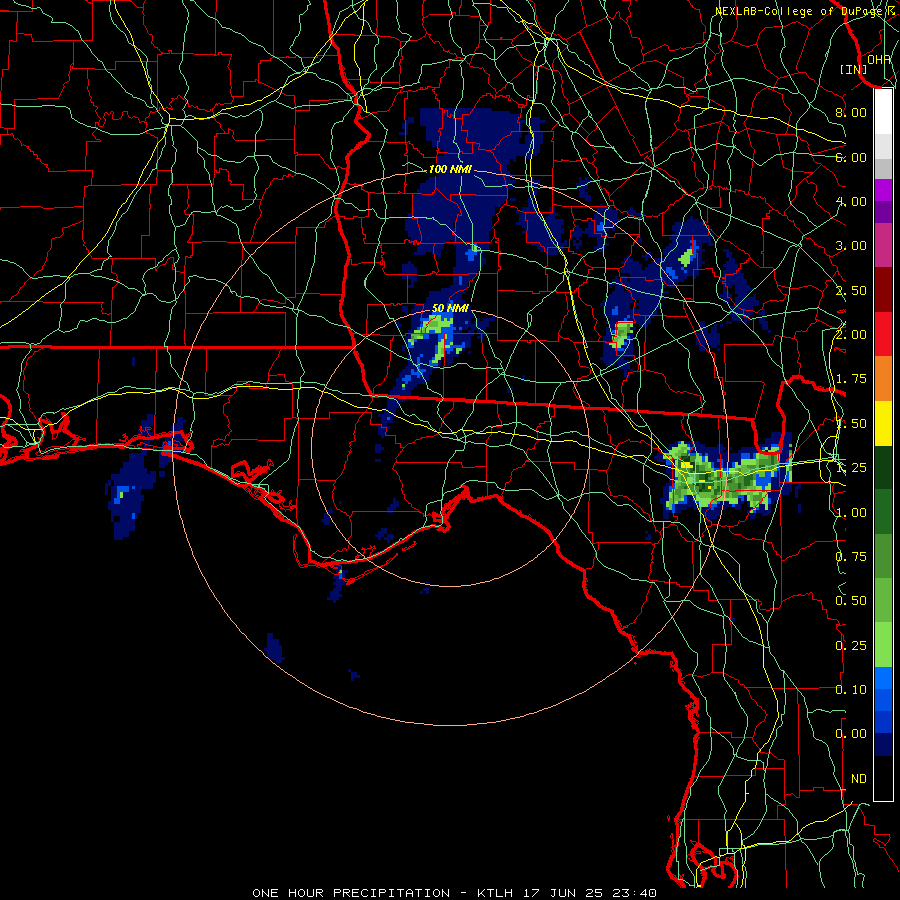Screen dimensions: 900x900
Task: Pick the yellow swatch on the color scale
Action: pos(883,423)
